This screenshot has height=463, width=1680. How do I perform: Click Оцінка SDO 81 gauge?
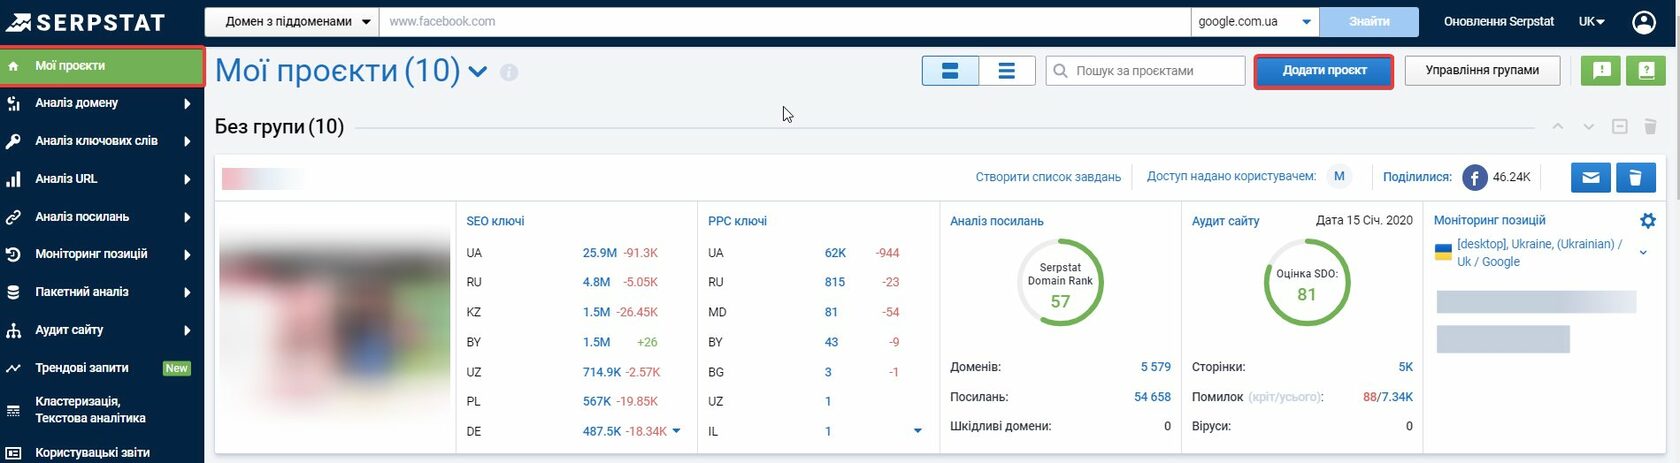point(1307,283)
